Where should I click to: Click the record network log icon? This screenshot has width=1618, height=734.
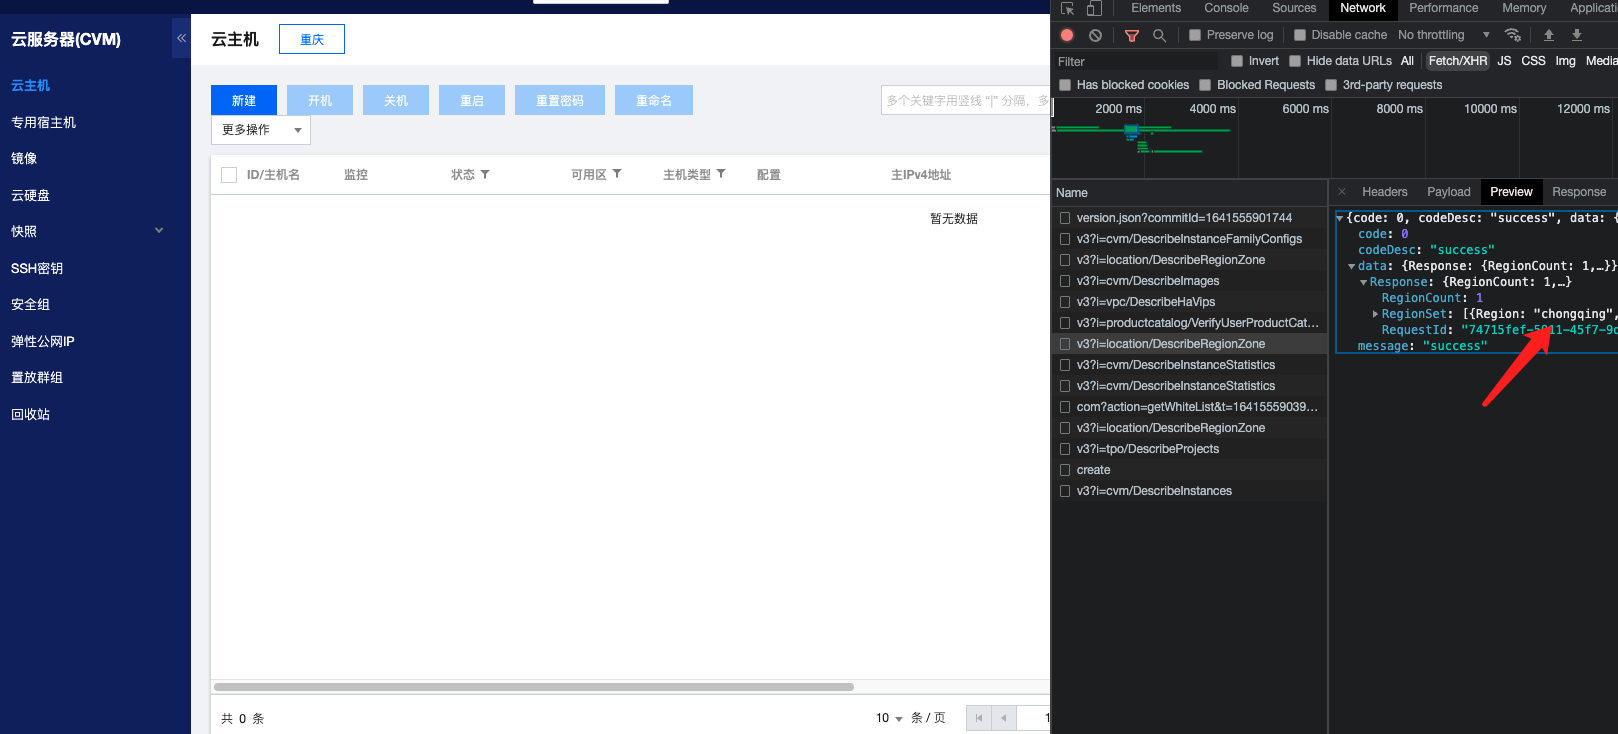point(1067,35)
